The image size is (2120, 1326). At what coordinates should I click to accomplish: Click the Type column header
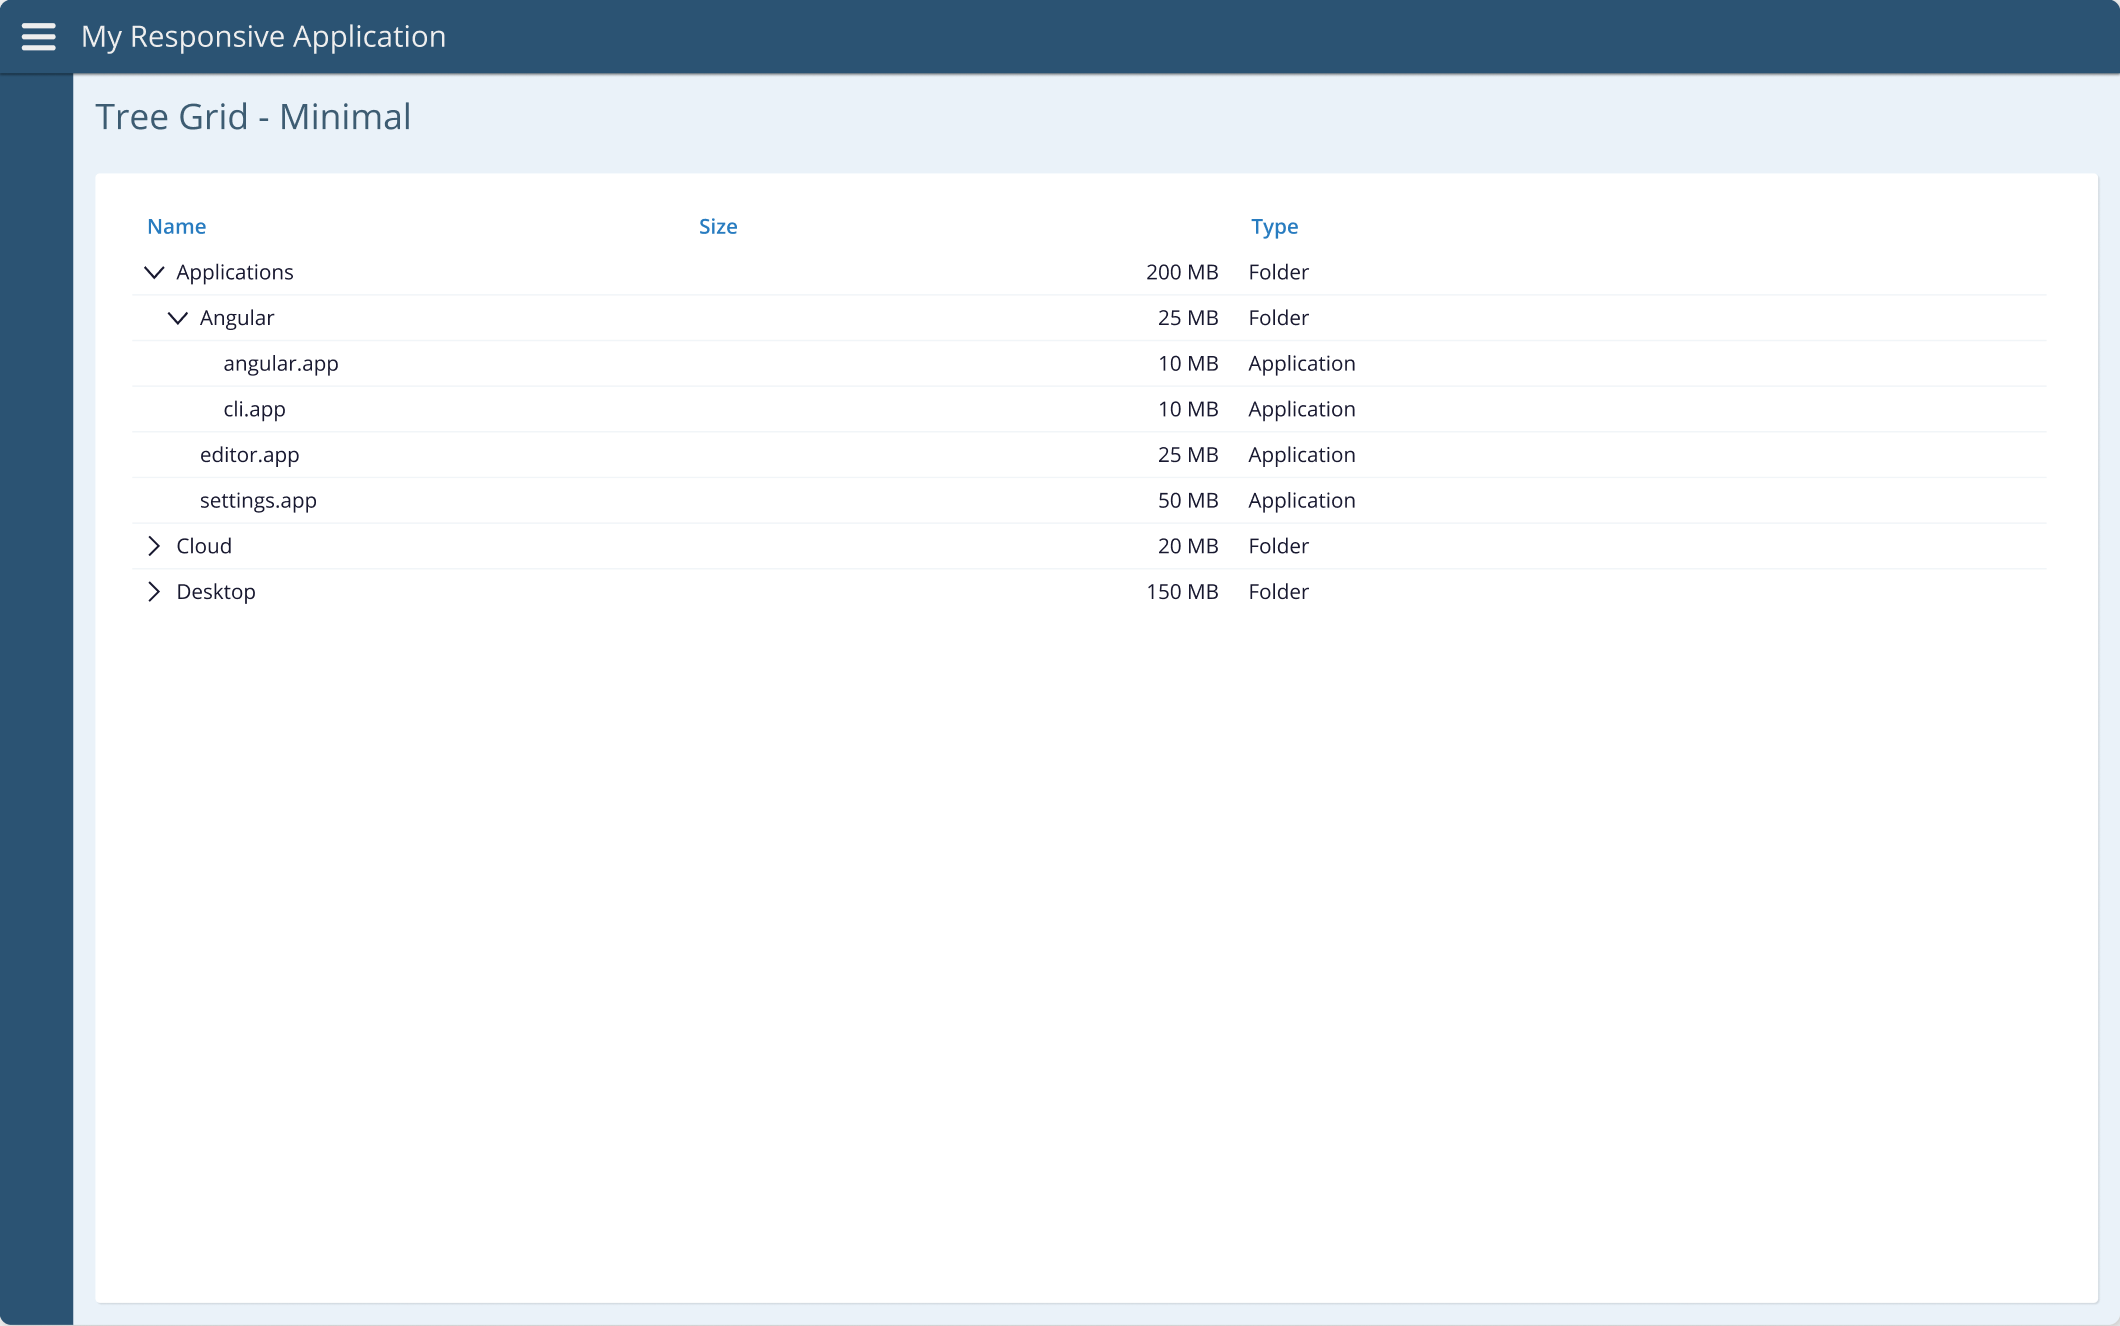[1274, 227]
